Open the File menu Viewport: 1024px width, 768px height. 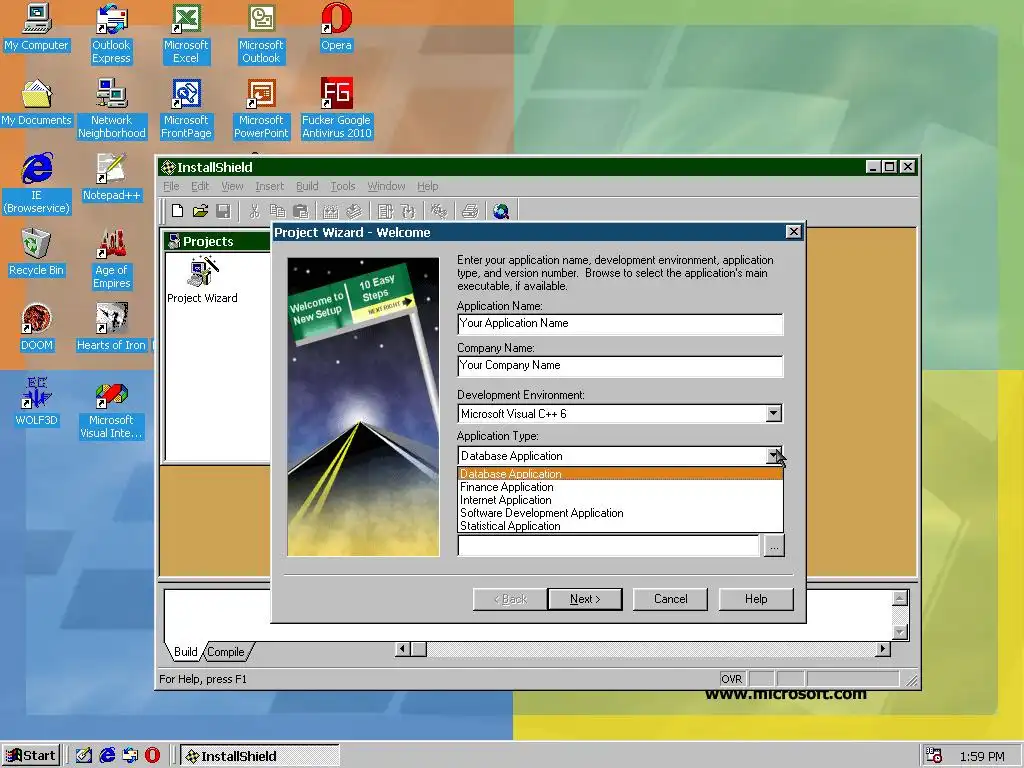click(171, 186)
